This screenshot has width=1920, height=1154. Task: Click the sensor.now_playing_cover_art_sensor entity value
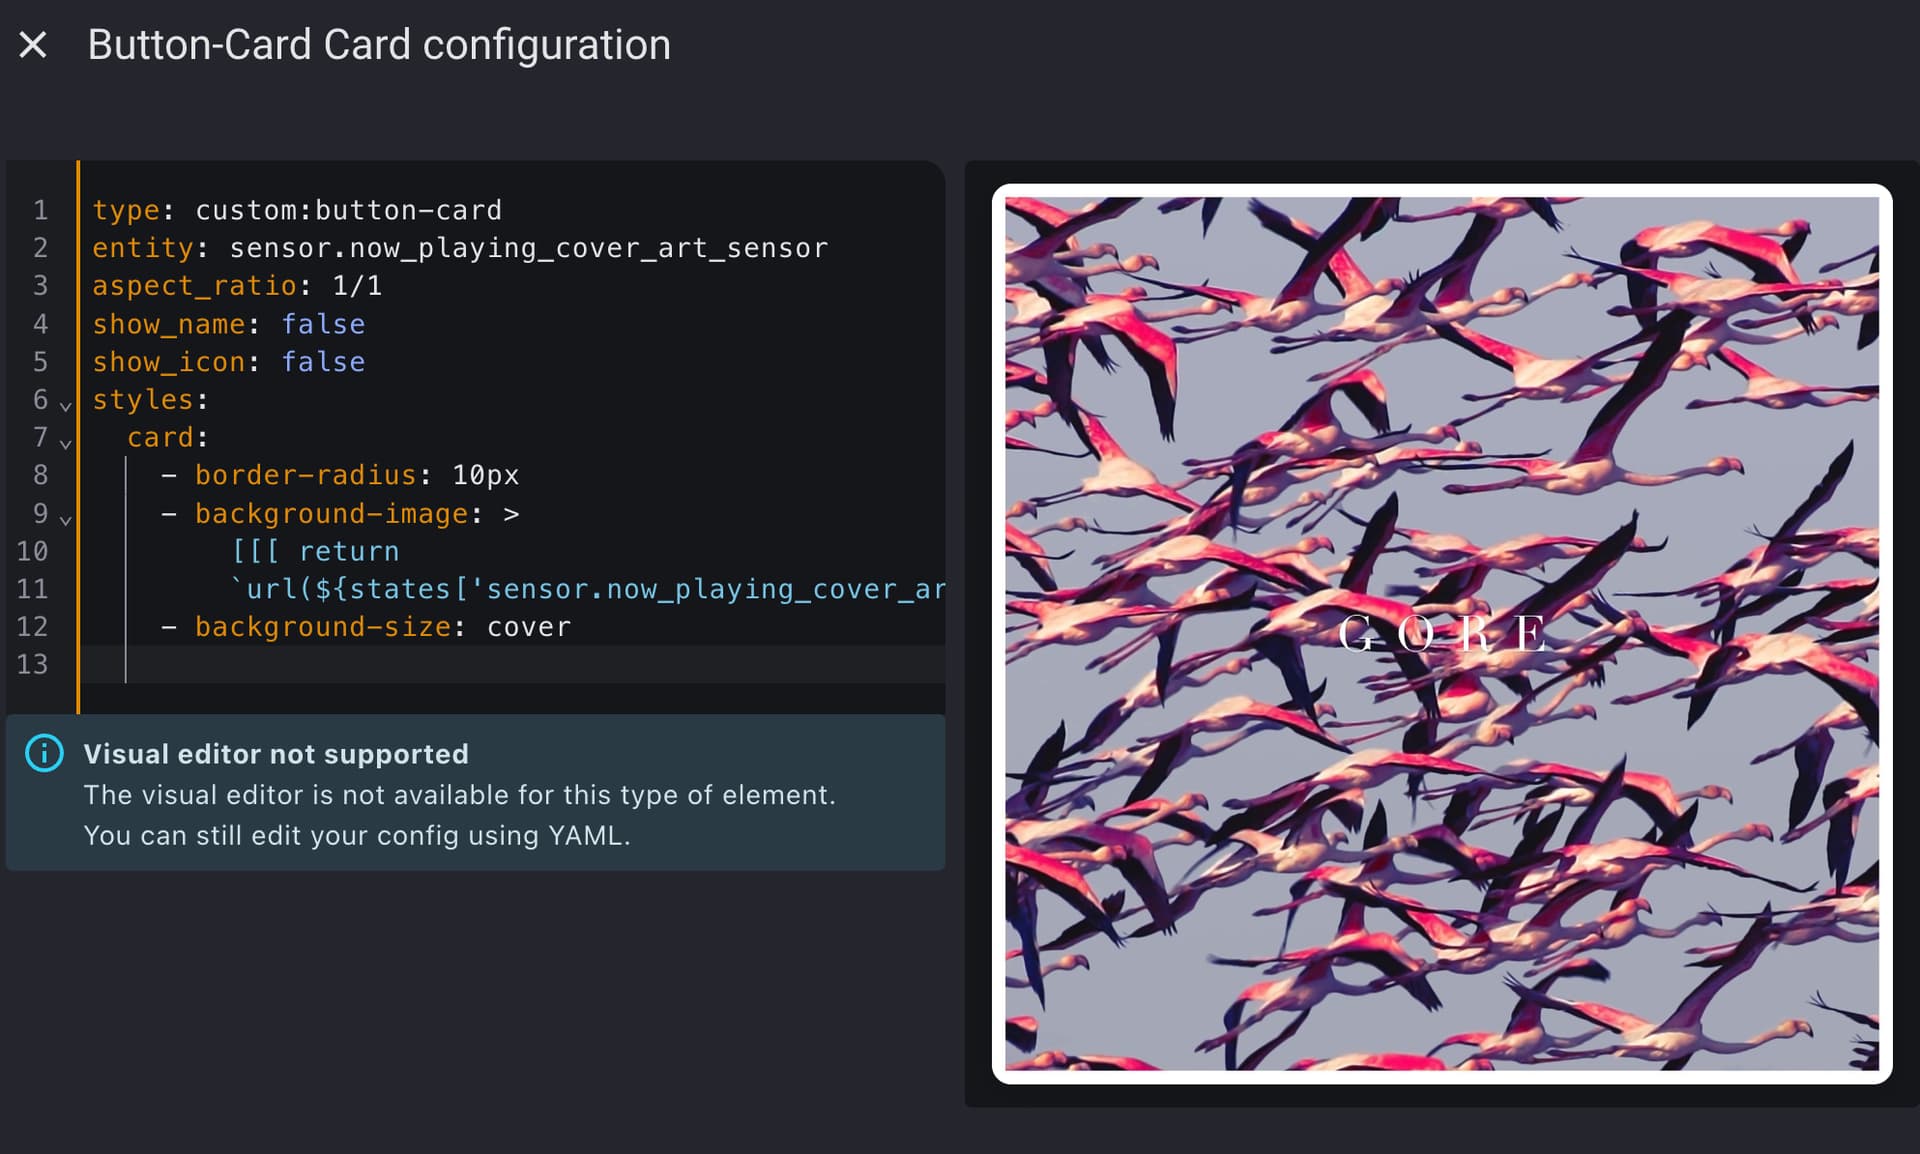coord(528,249)
